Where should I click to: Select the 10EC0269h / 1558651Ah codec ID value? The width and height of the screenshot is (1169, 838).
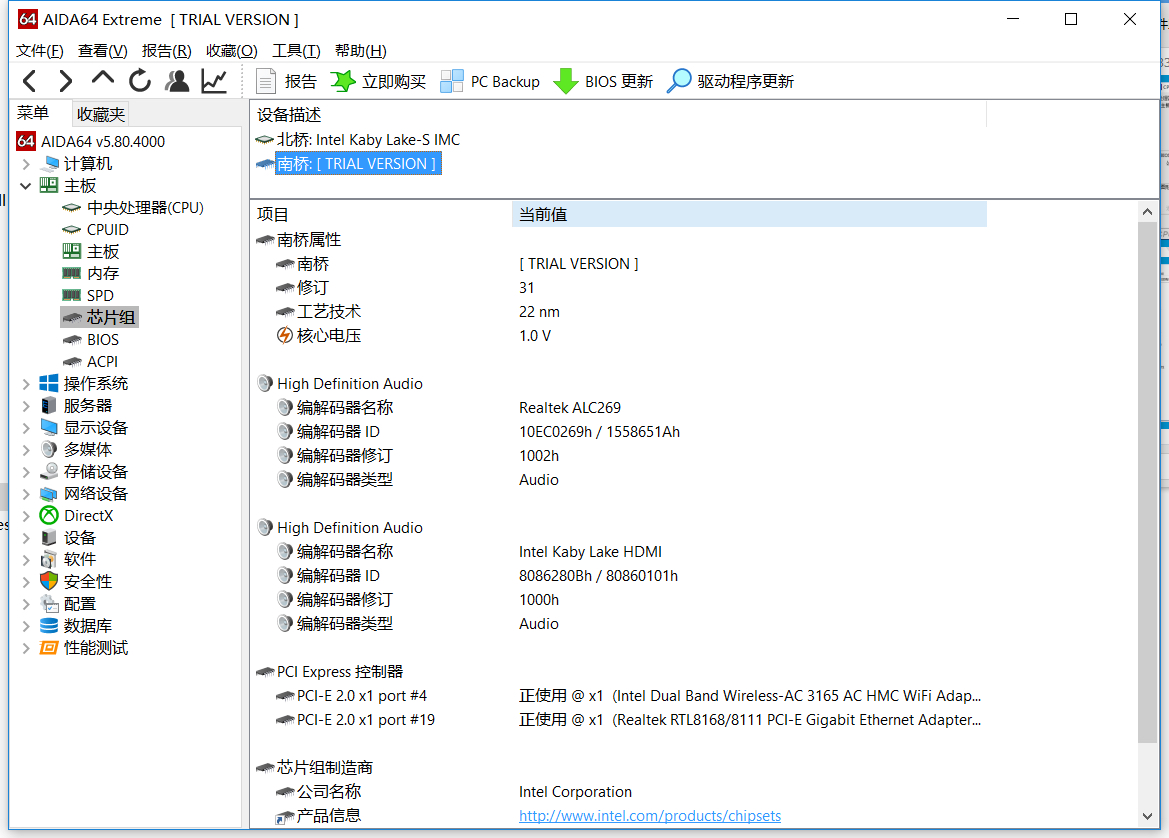(x=599, y=432)
